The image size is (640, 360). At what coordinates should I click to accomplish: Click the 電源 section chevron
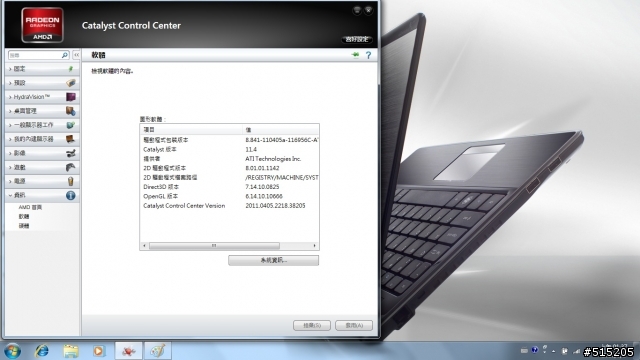[x=10, y=181]
